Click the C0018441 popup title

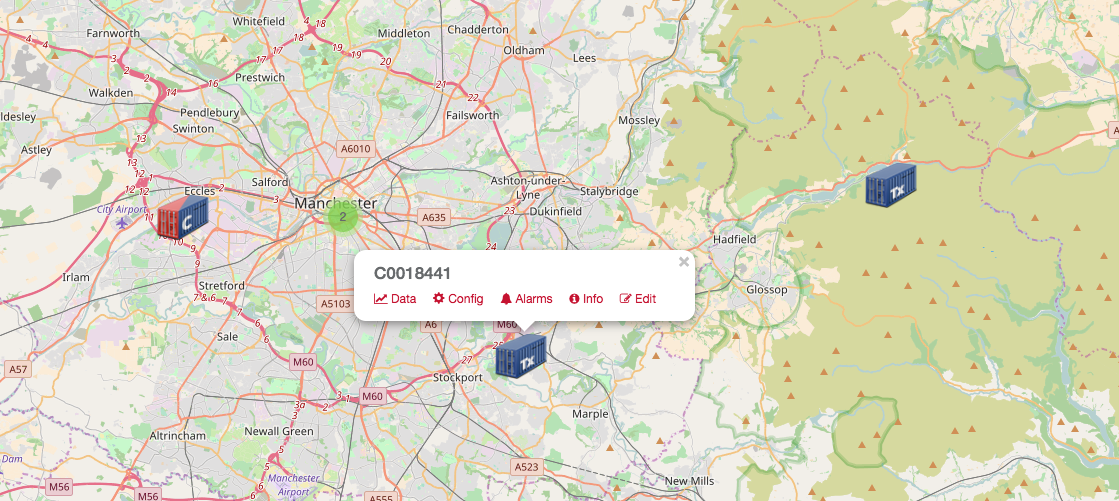tap(412, 273)
